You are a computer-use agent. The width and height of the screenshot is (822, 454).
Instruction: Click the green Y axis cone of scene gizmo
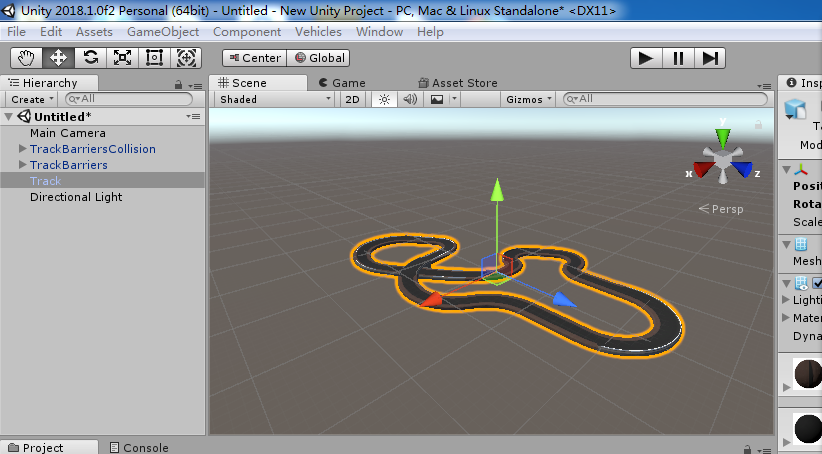point(722,136)
